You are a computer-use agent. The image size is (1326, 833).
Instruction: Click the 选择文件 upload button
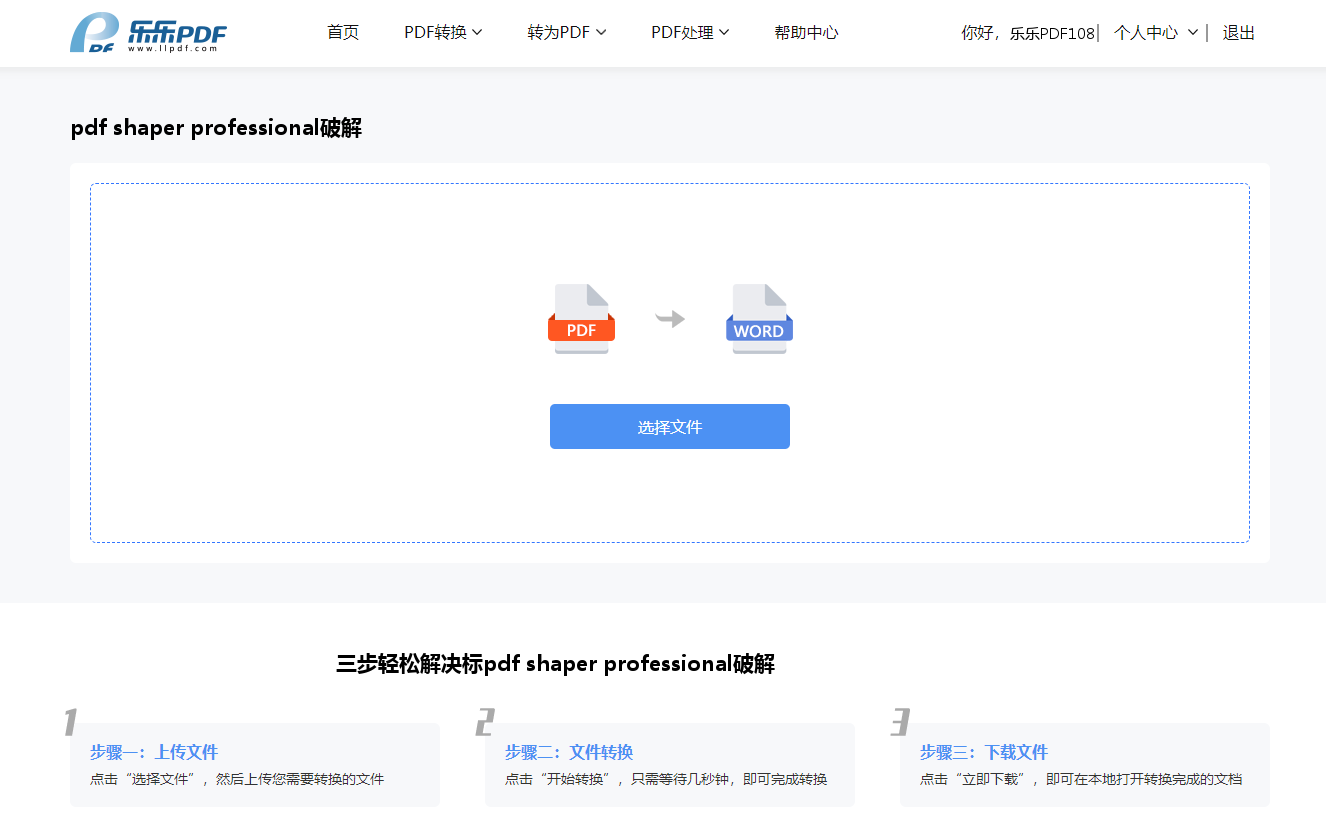tap(670, 427)
